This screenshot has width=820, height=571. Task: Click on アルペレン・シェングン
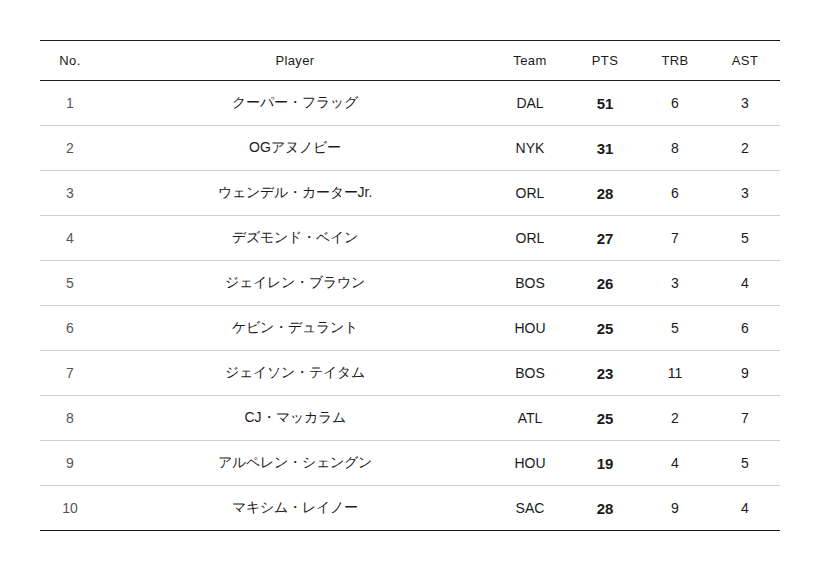point(295,463)
